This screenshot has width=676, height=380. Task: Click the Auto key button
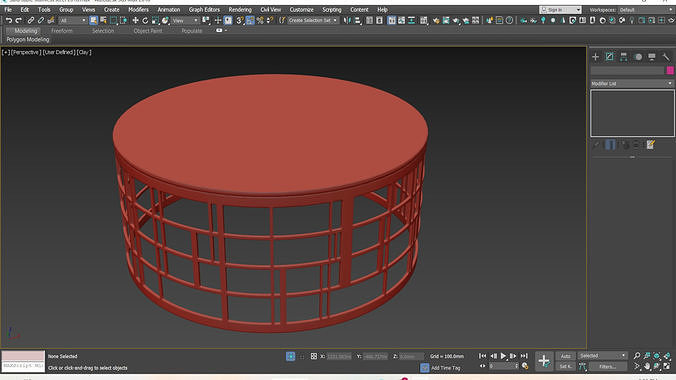pyautogui.click(x=566, y=356)
